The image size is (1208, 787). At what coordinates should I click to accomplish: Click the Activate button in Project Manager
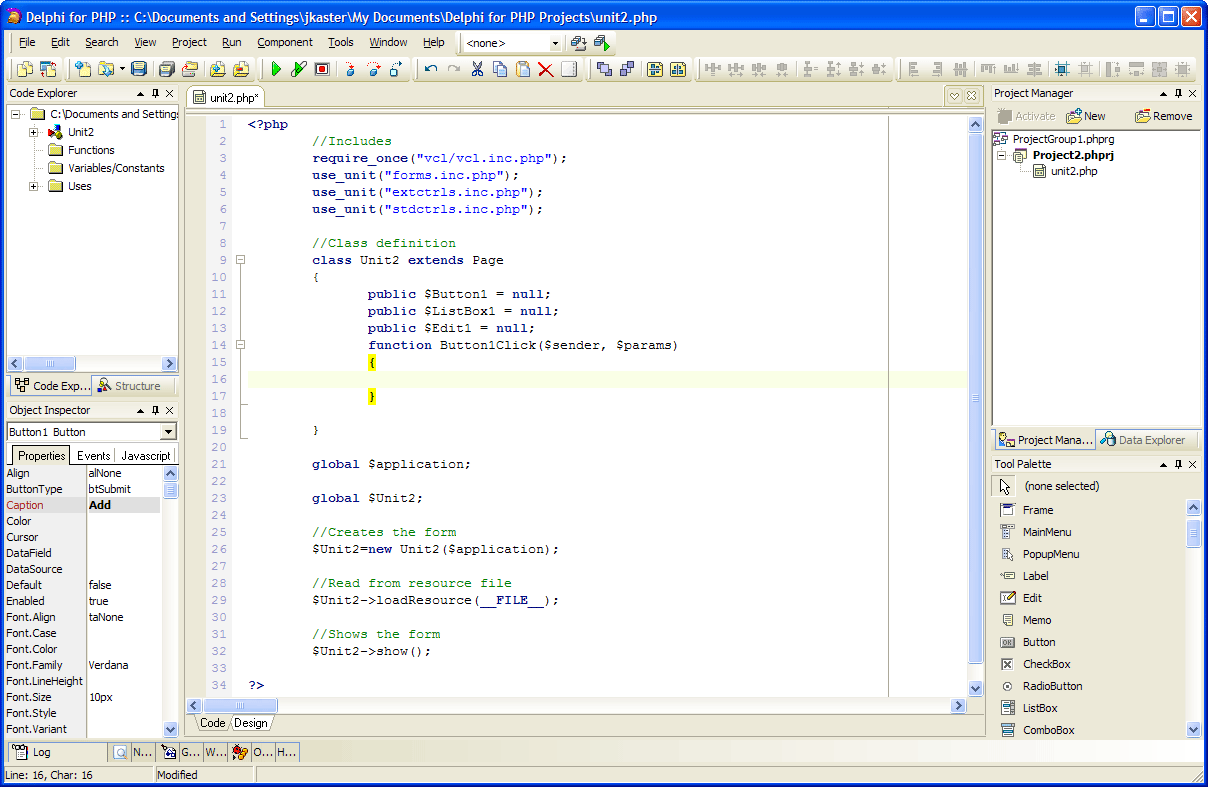1026,116
